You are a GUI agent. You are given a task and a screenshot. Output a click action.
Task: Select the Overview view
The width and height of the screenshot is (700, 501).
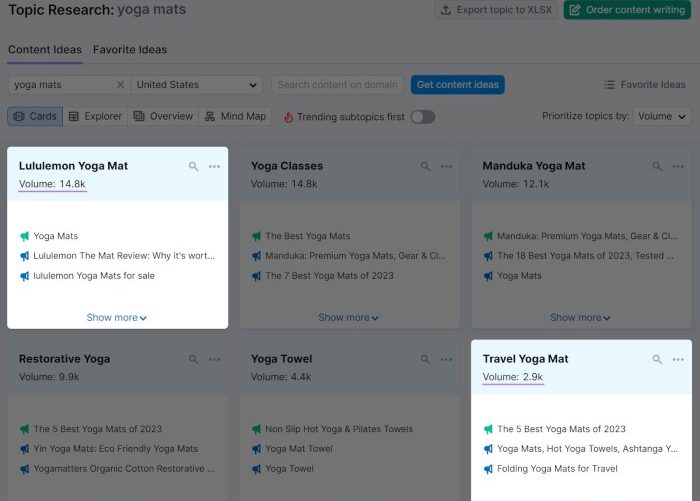(x=163, y=117)
